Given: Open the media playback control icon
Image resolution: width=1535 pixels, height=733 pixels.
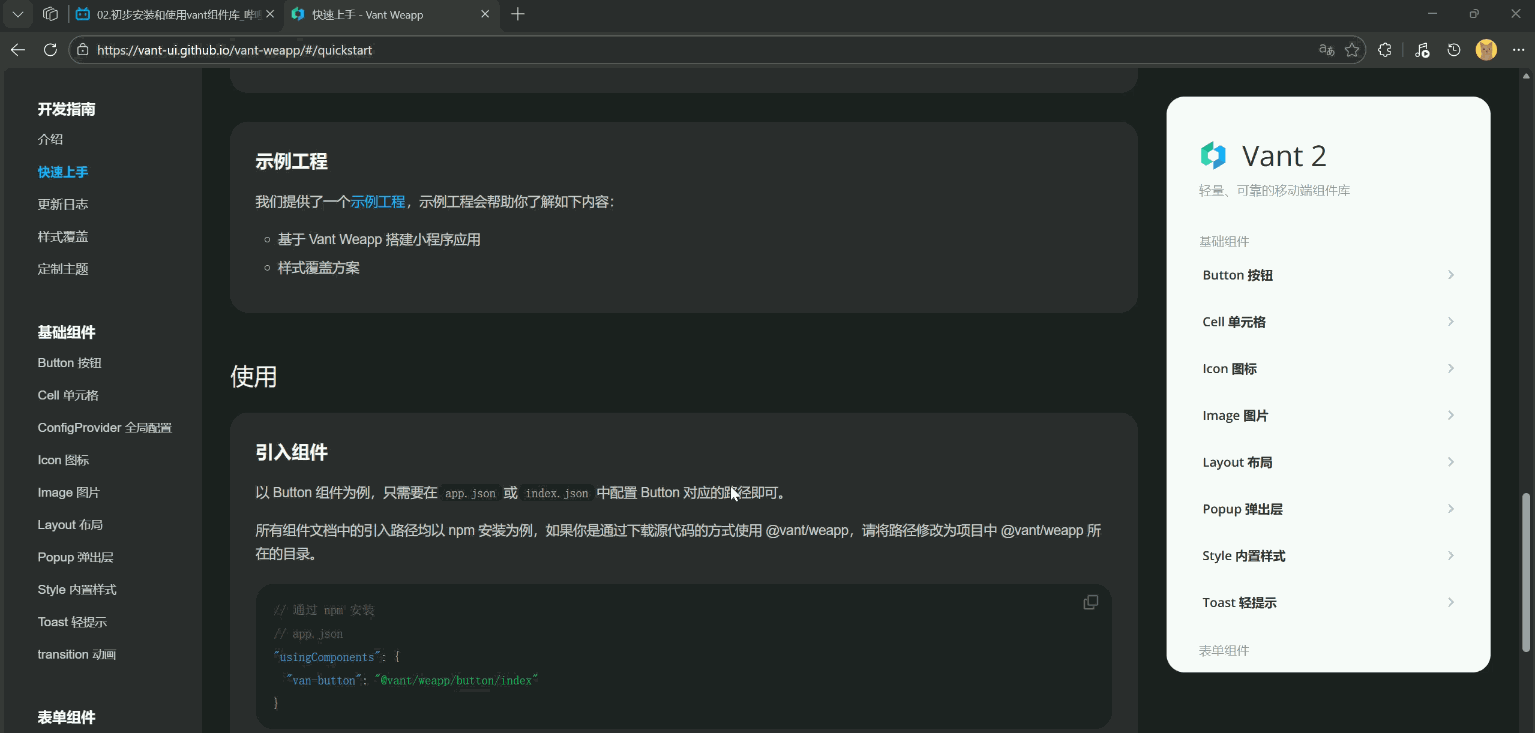Looking at the screenshot, I should pyautogui.click(x=1422, y=50).
